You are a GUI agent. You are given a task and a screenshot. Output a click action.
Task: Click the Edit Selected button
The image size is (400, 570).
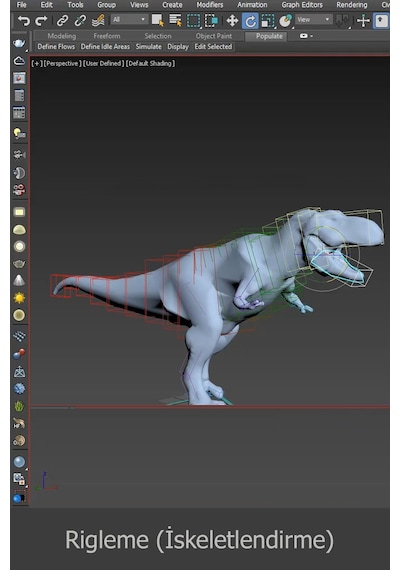coord(213,47)
